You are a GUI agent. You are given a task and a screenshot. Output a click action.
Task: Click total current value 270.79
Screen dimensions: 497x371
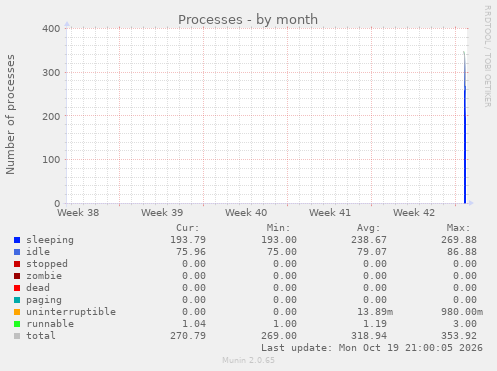click(x=188, y=336)
